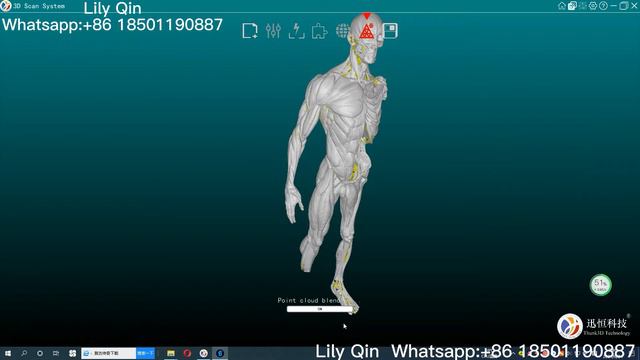Screen dimensions: 640x360
Task: Click the taskbar search magnifier icon
Action: [24, 353]
